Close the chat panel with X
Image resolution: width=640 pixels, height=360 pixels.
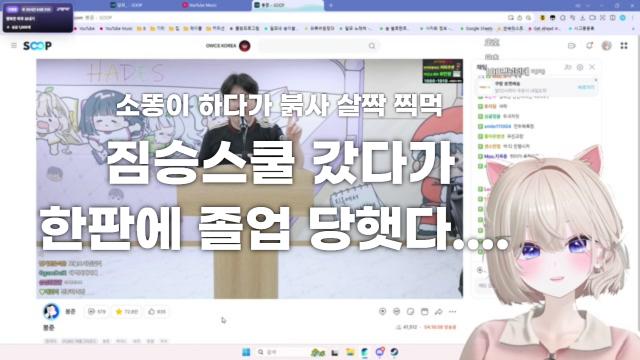click(x=592, y=67)
